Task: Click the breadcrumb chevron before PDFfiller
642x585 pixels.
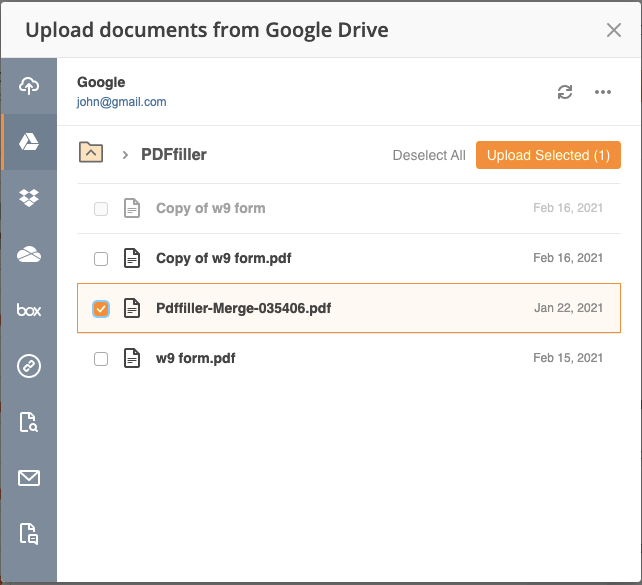Action: [x=125, y=155]
